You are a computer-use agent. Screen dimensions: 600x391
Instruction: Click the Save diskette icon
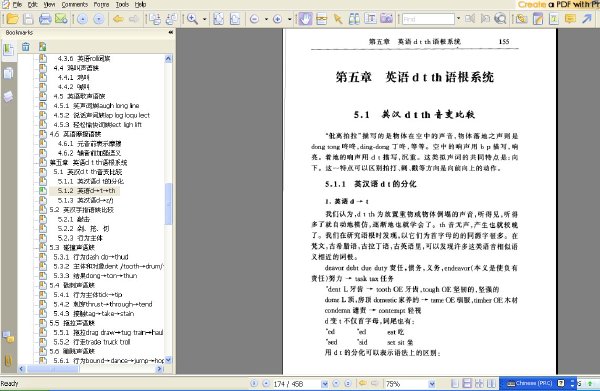pos(28,19)
